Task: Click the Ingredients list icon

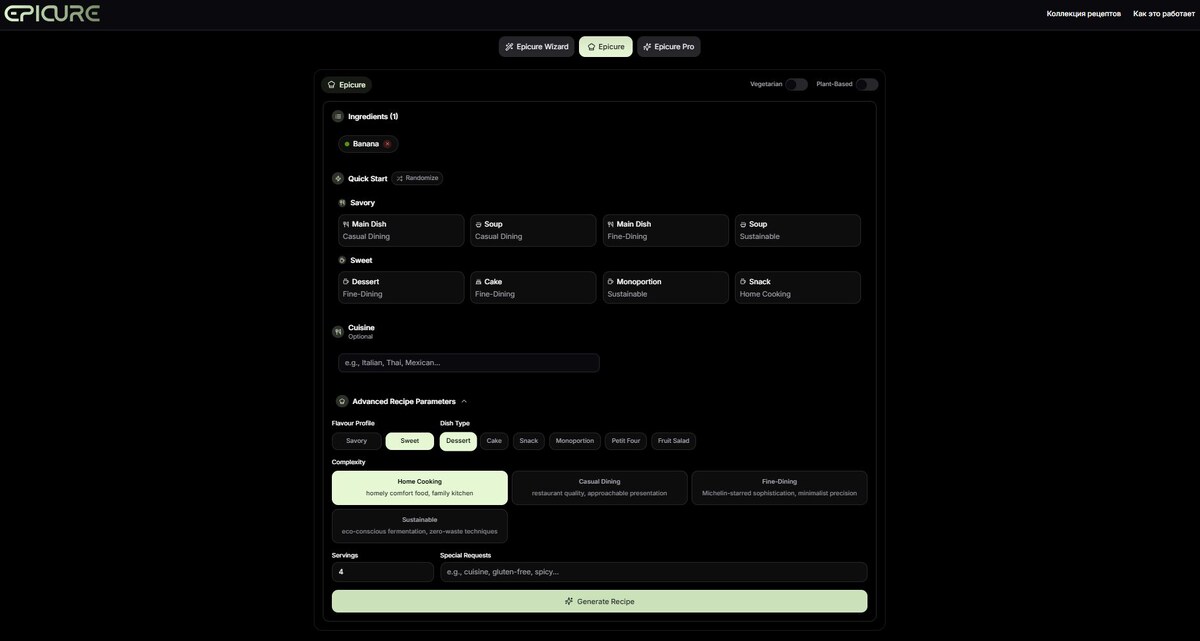Action: [x=338, y=117]
